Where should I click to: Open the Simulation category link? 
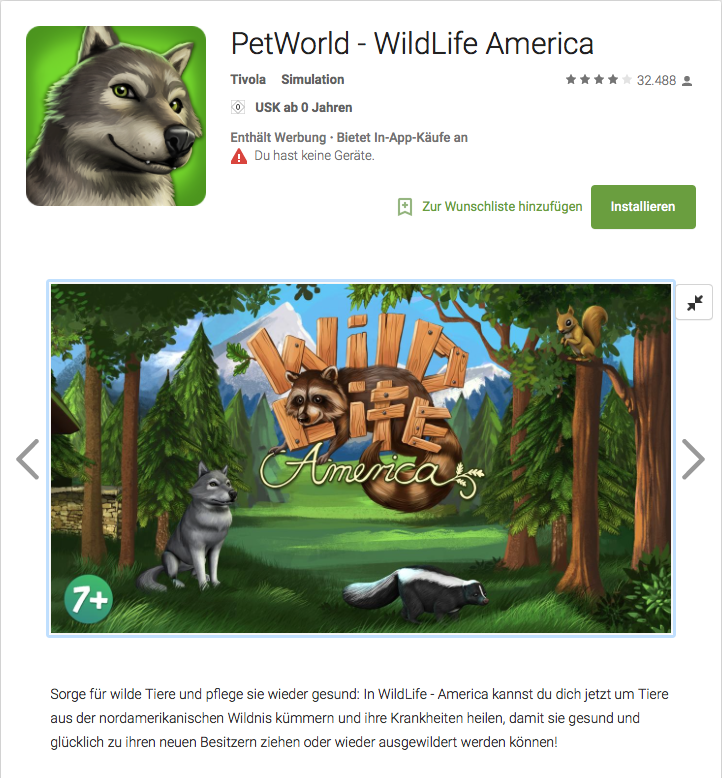(x=313, y=79)
